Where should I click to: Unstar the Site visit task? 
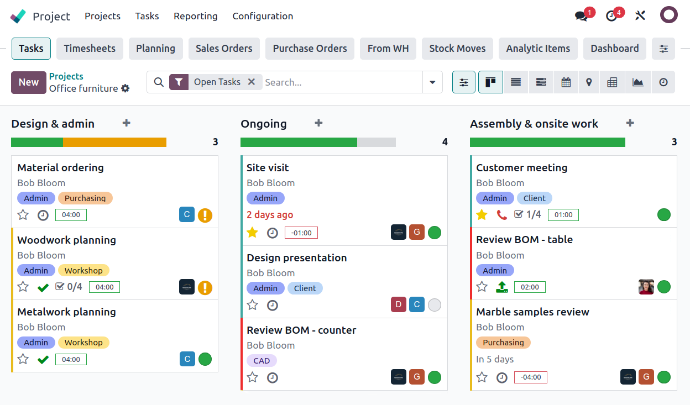click(x=252, y=232)
